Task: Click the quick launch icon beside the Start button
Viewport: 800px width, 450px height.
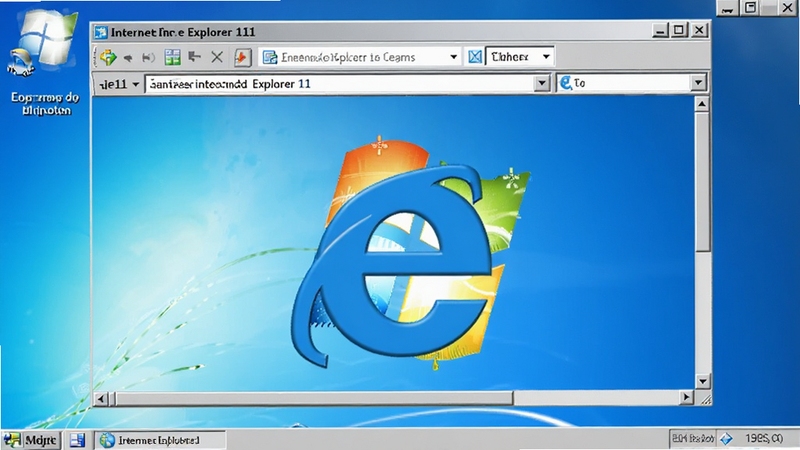Action: click(x=77, y=440)
